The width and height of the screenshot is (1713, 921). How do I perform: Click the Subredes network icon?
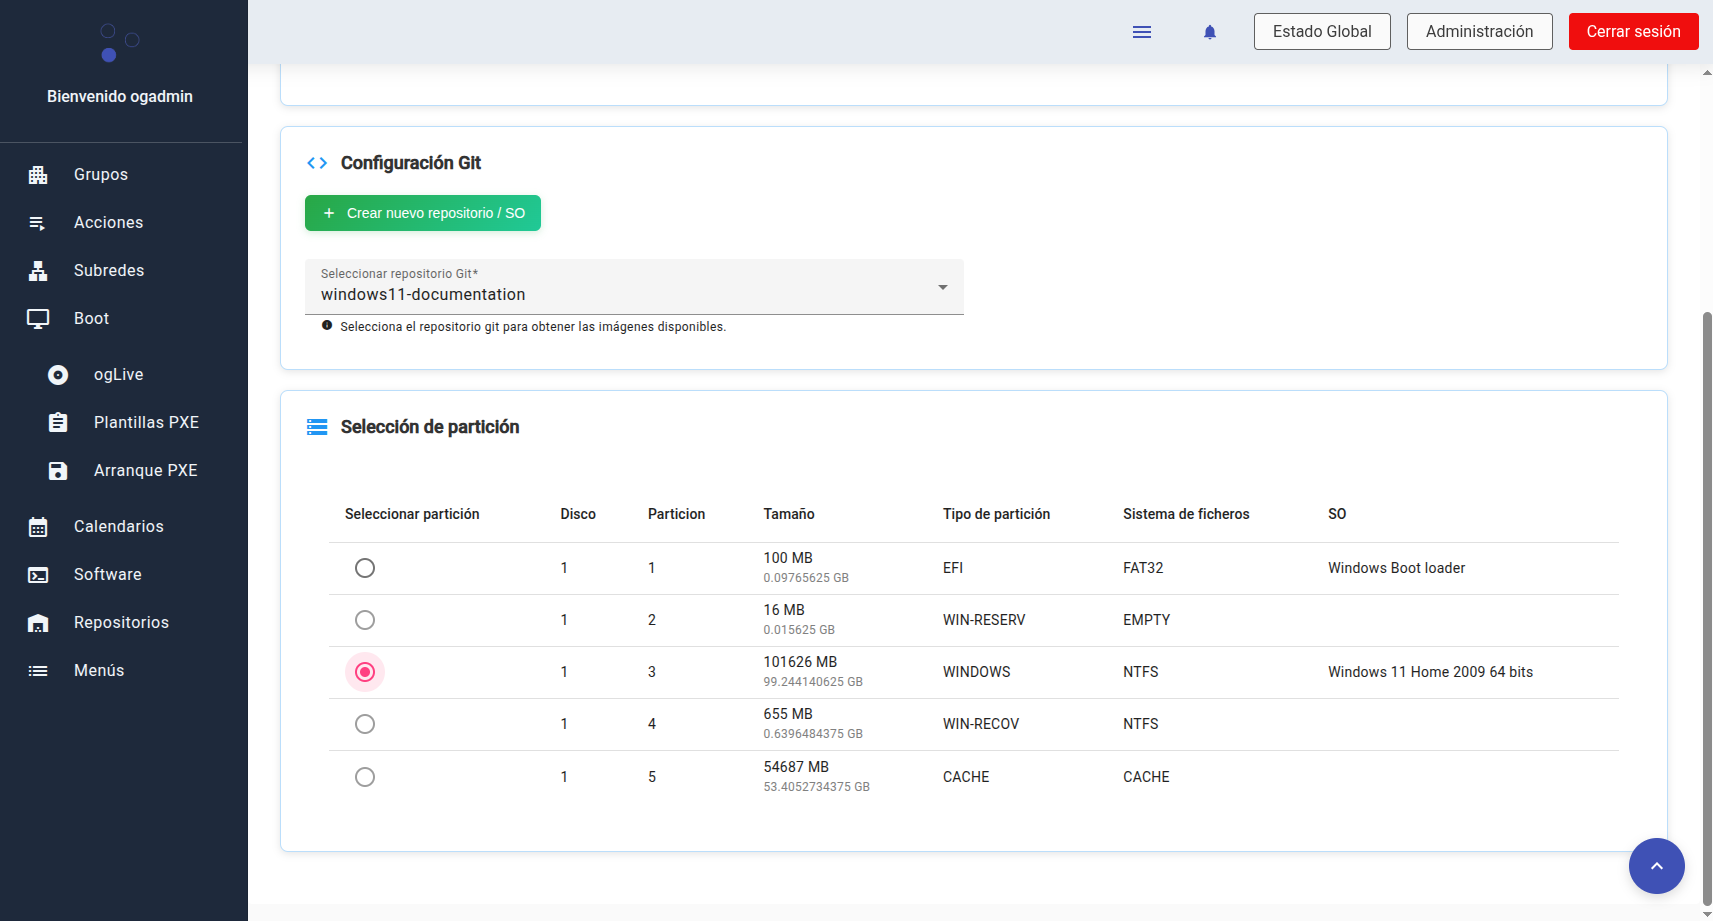[38, 271]
